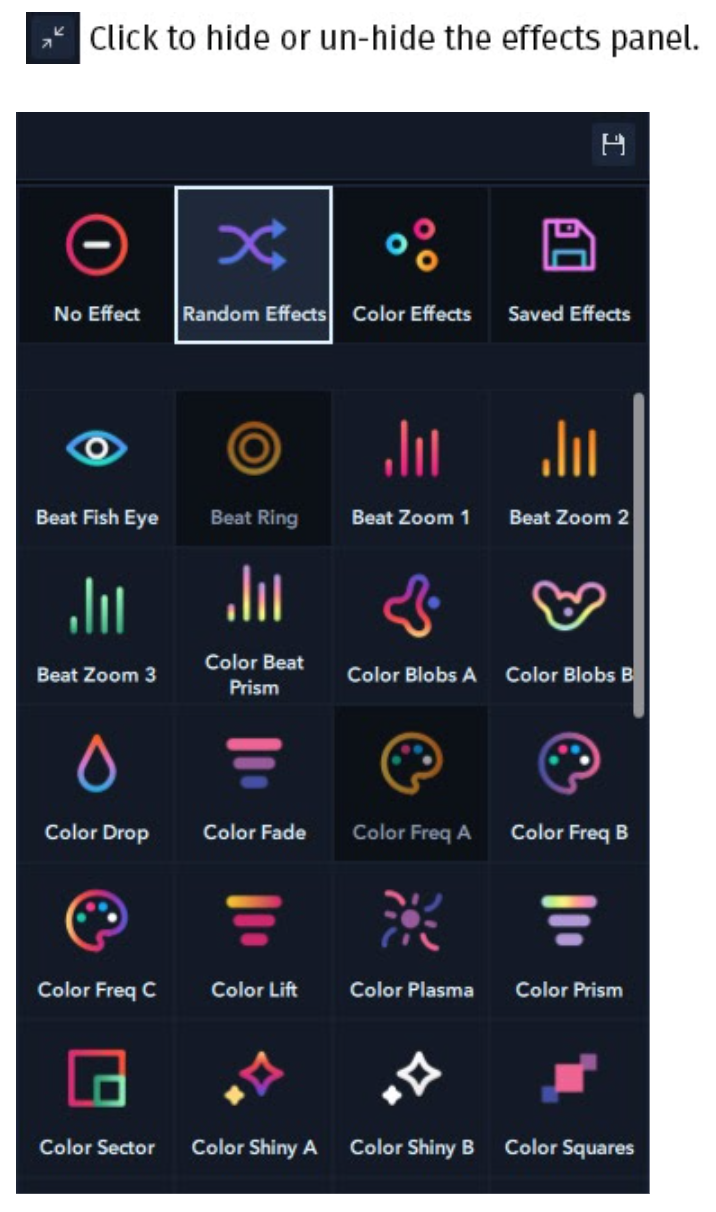Click the save icon atop effects panel
The image size is (716, 1212).
click(612, 146)
